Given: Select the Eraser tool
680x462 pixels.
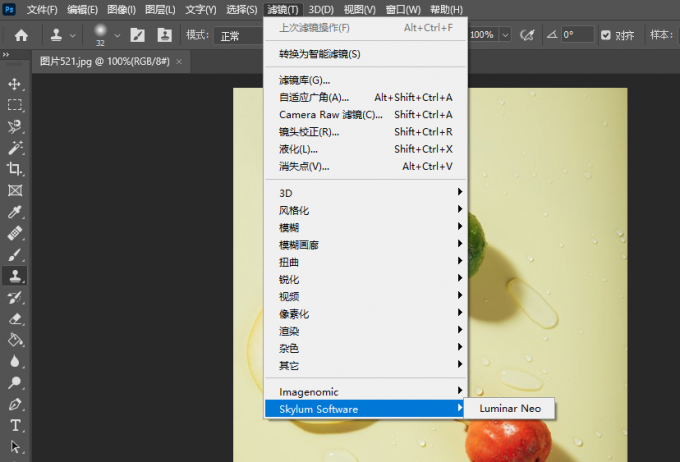Looking at the screenshot, I should click(x=15, y=319).
